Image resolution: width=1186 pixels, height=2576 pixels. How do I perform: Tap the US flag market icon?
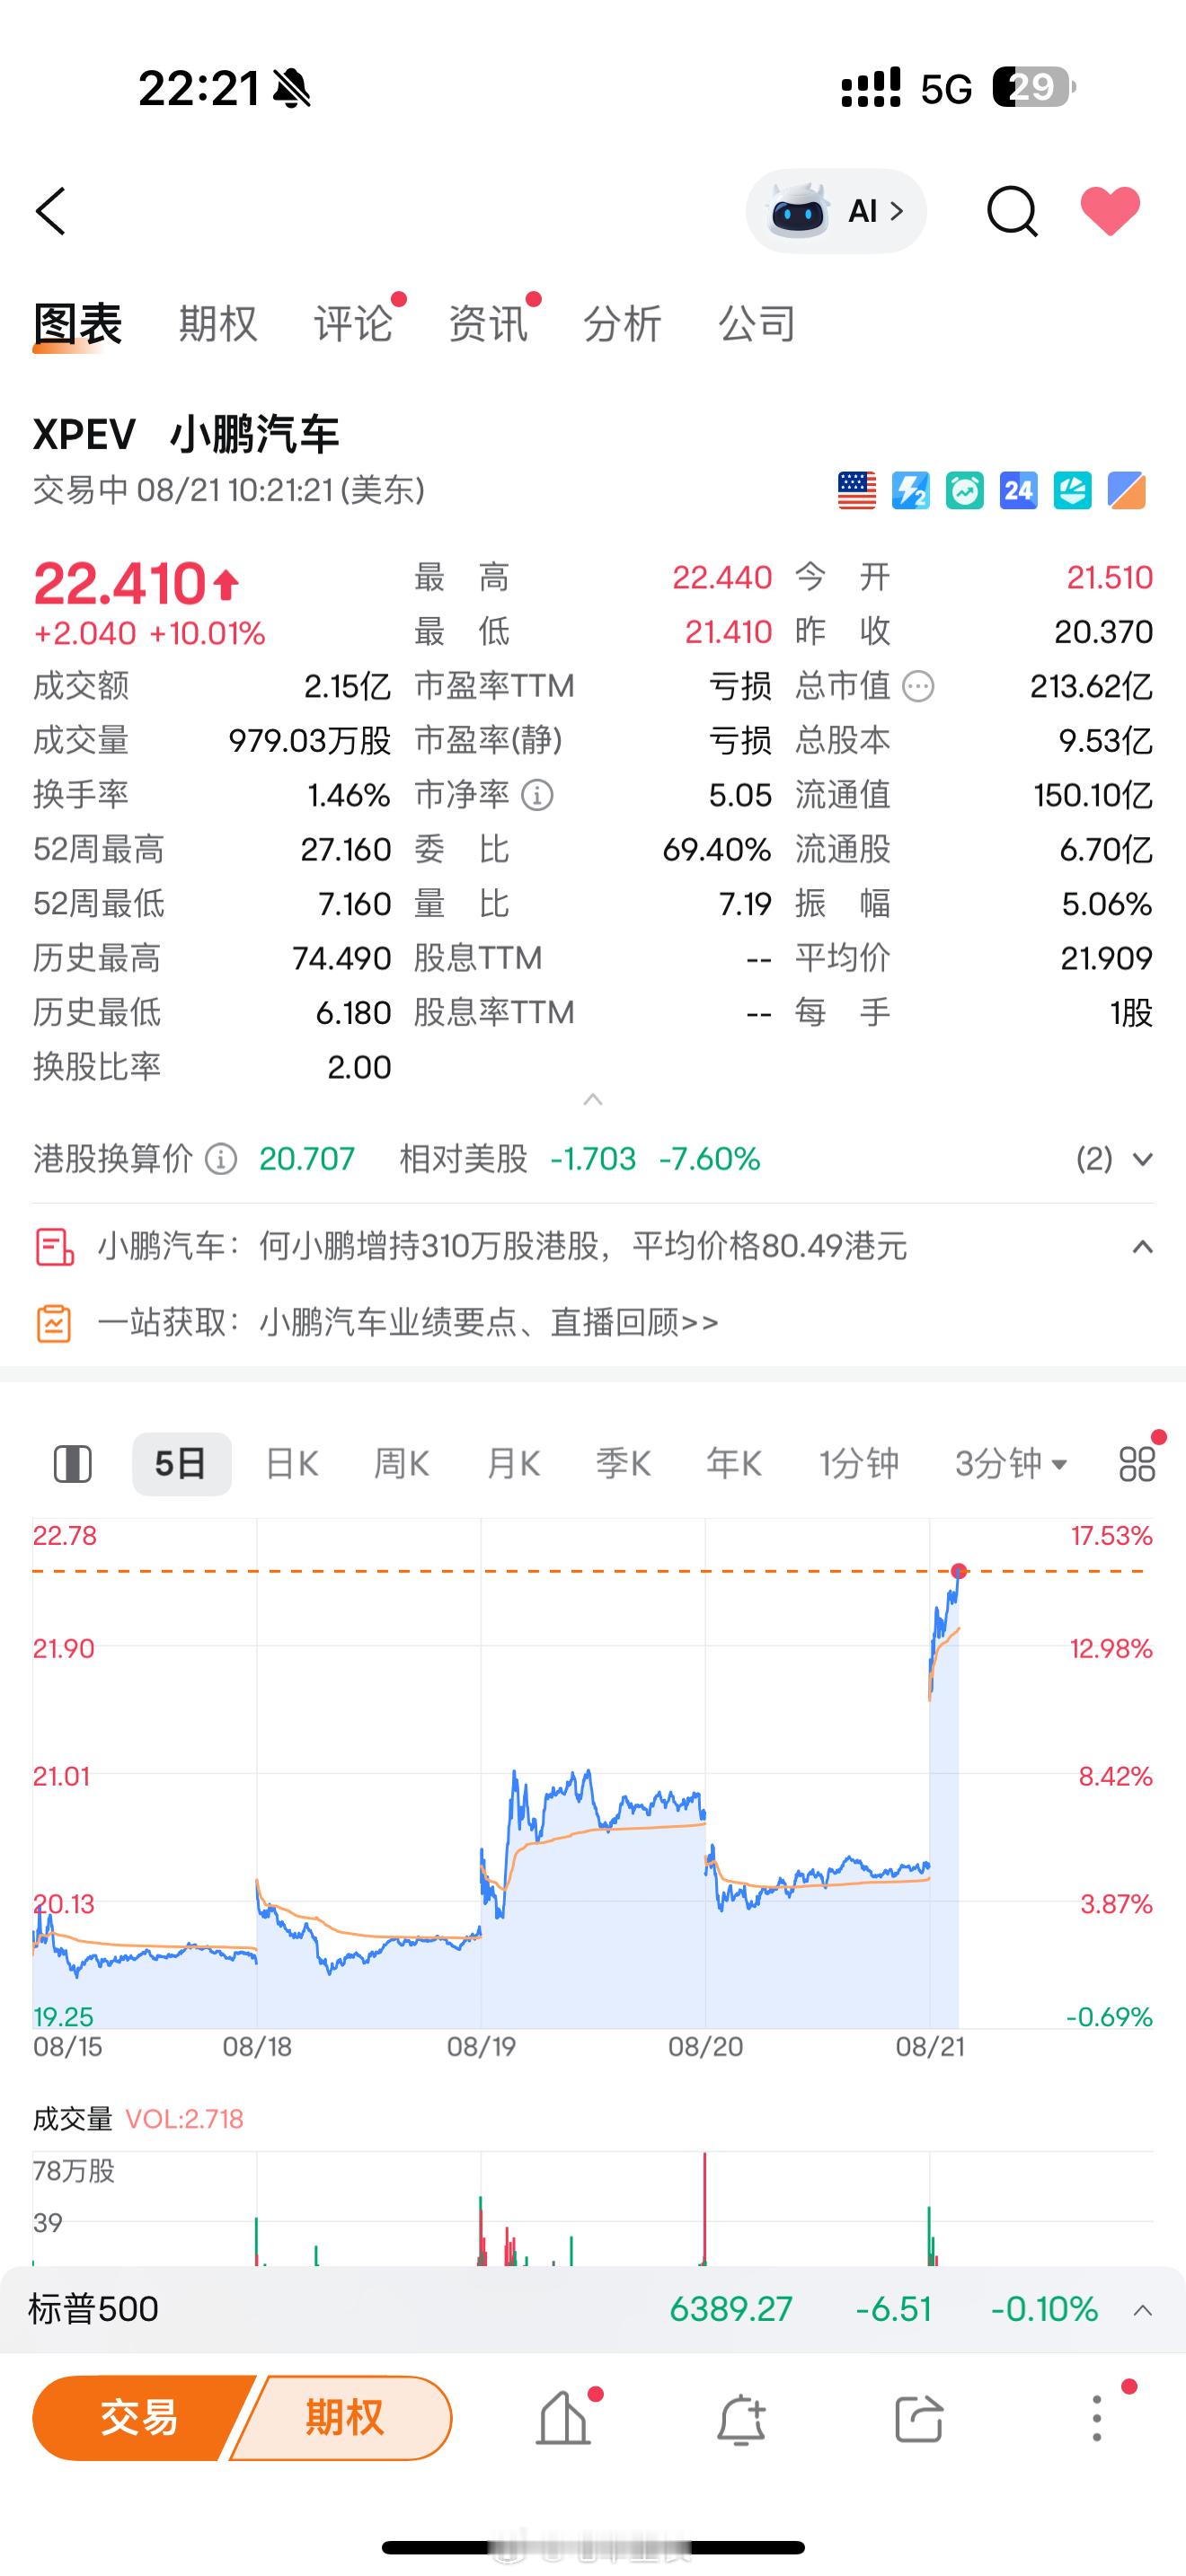click(x=857, y=490)
